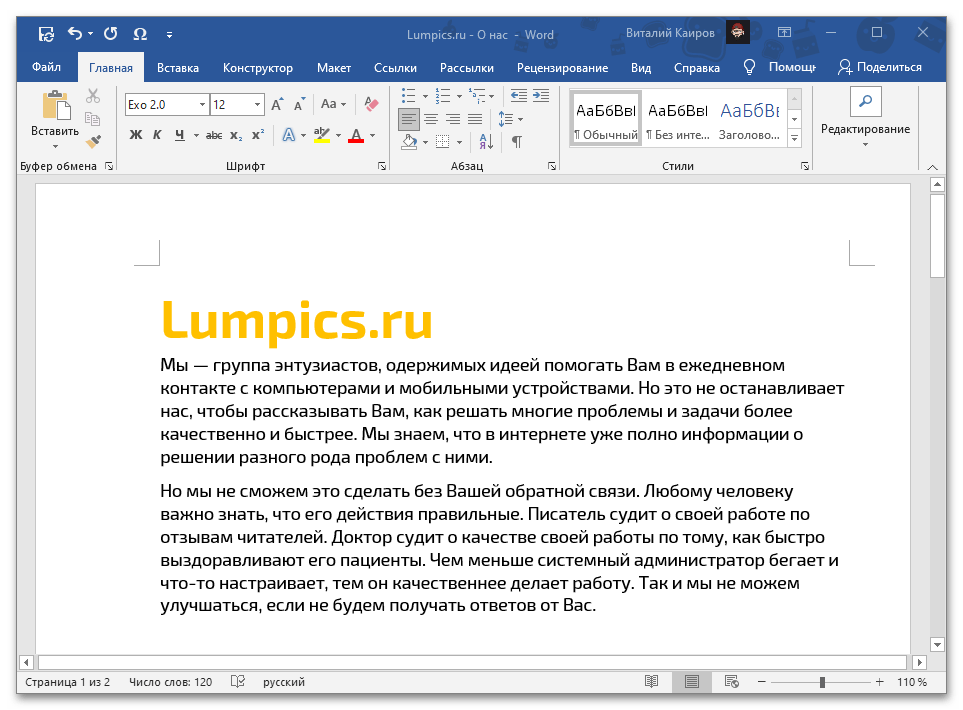Apply the Заголовок heading style

click(750, 119)
